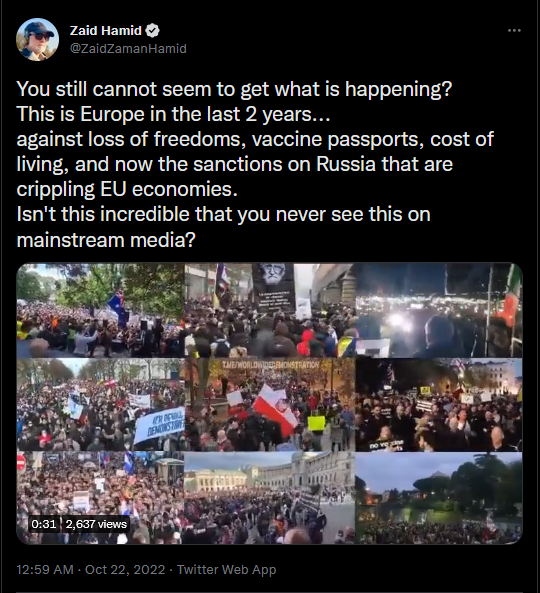The width and height of the screenshot is (540, 593).
Task: Click Zaid Hamid's profile avatar
Action: coord(37,39)
